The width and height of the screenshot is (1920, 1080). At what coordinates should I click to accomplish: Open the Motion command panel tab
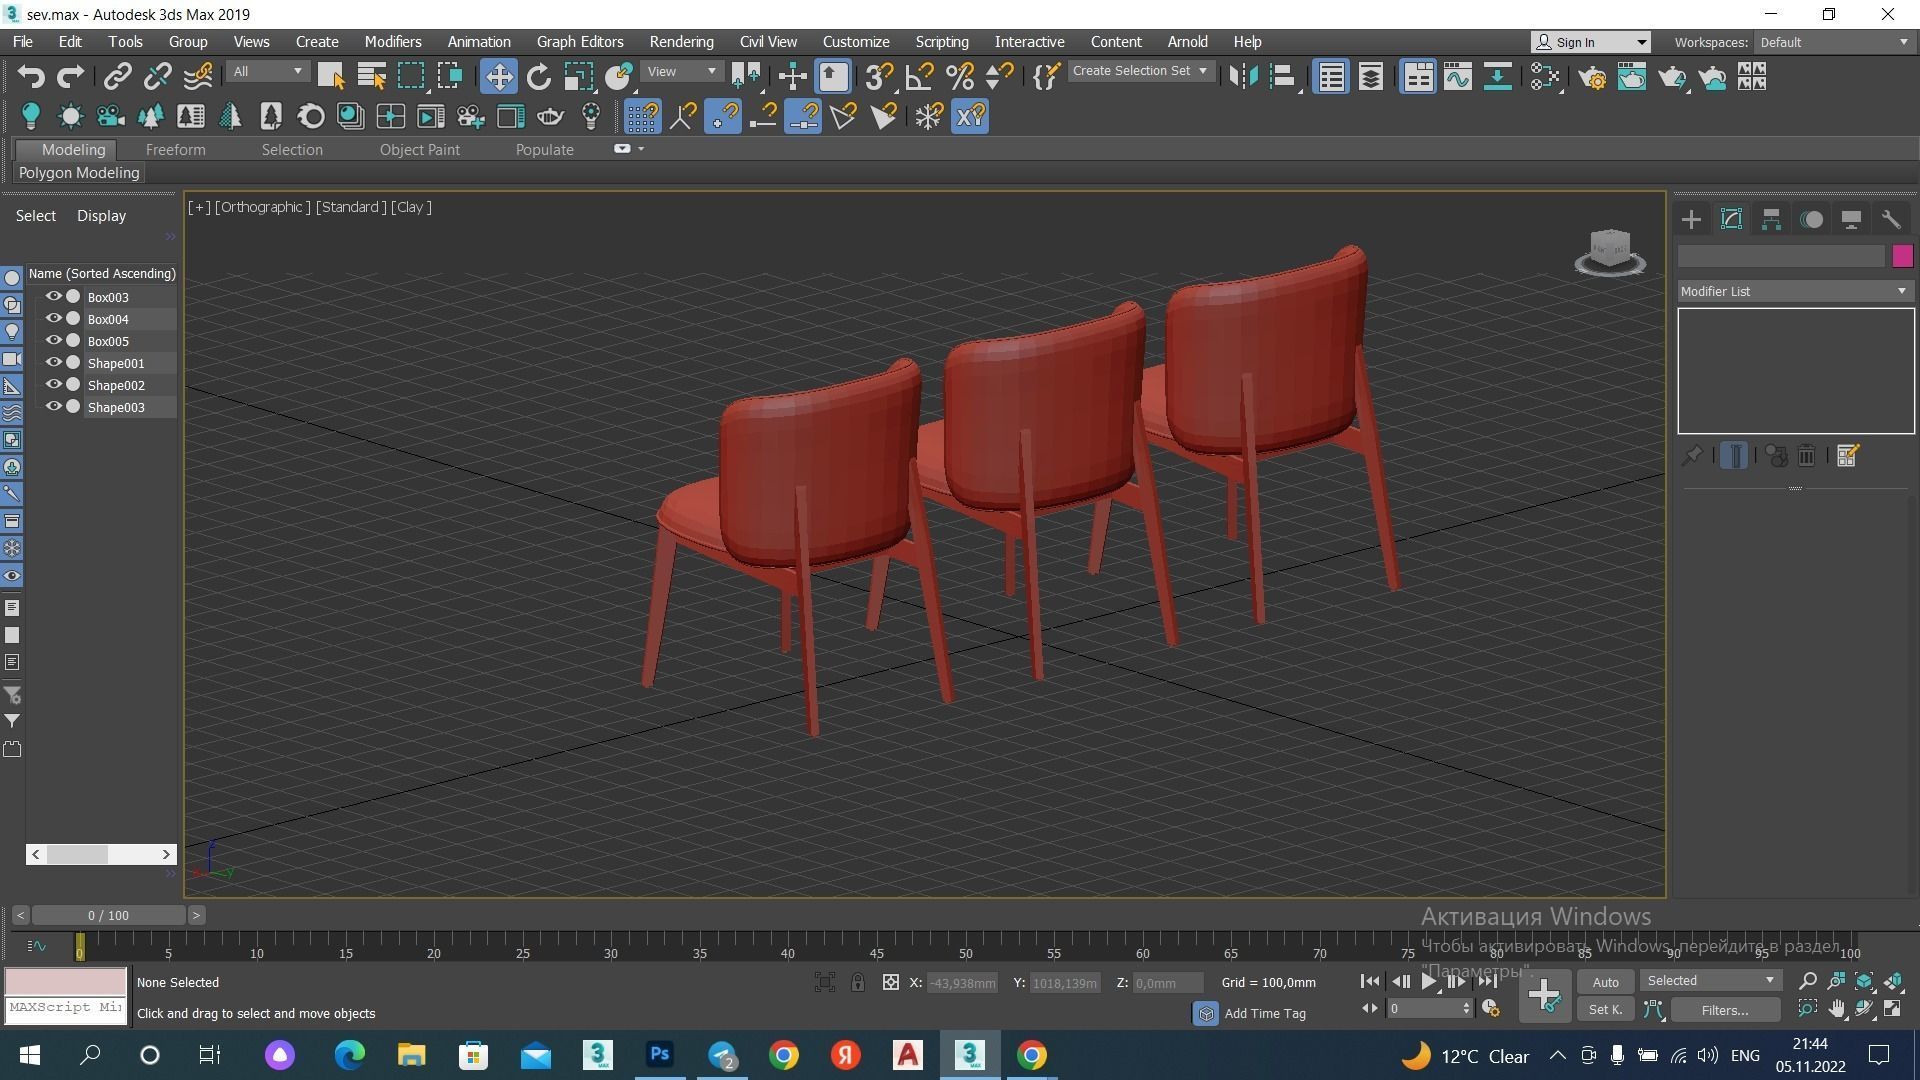click(1811, 219)
